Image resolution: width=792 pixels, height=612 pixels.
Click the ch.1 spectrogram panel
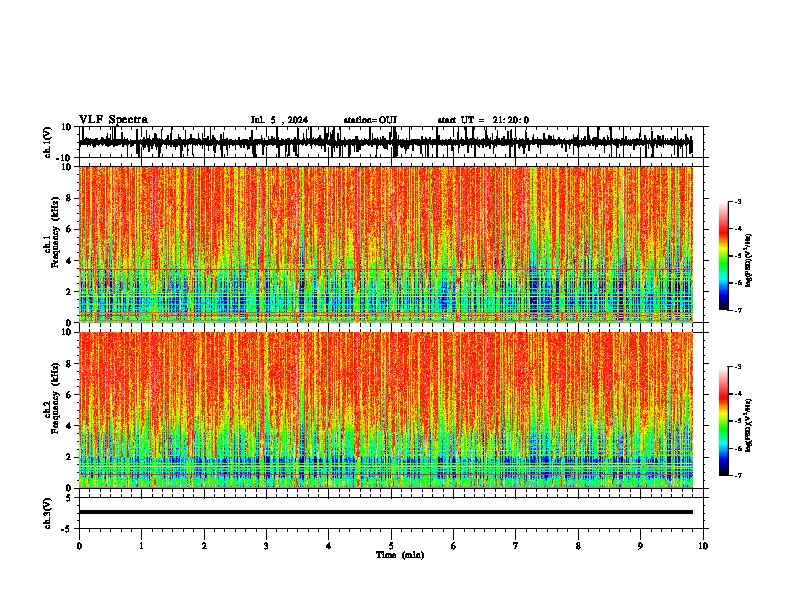pos(386,244)
